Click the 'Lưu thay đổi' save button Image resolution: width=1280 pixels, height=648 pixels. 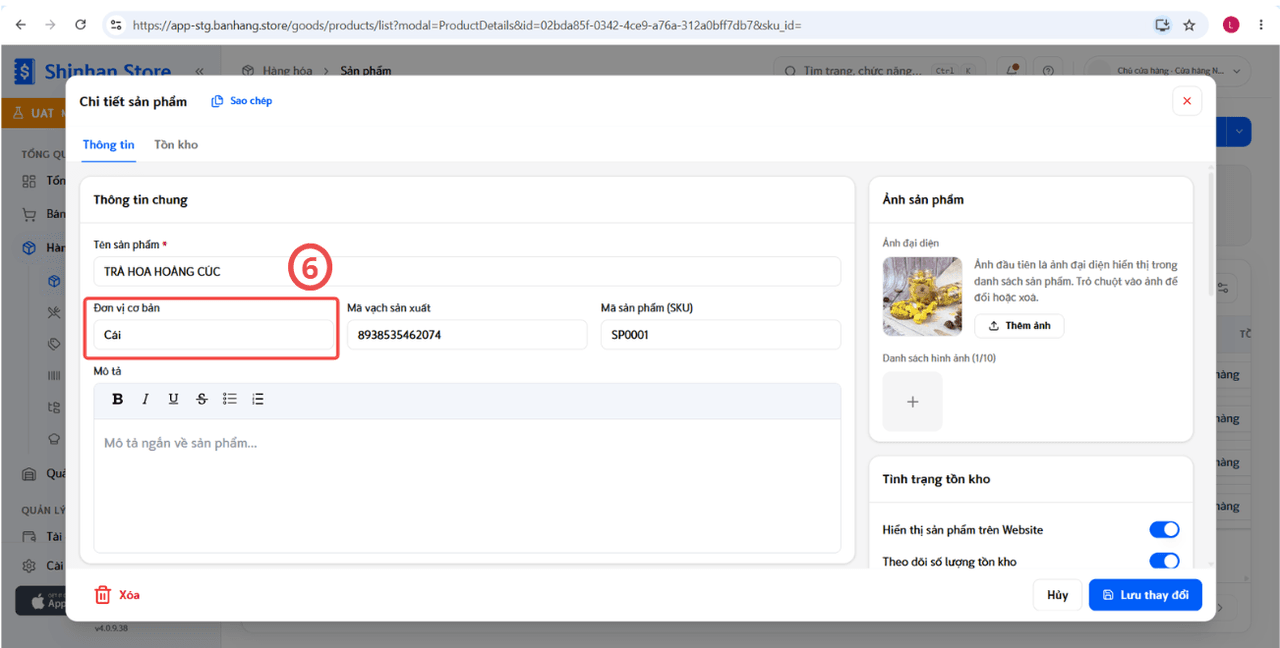tap(1145, 595)
